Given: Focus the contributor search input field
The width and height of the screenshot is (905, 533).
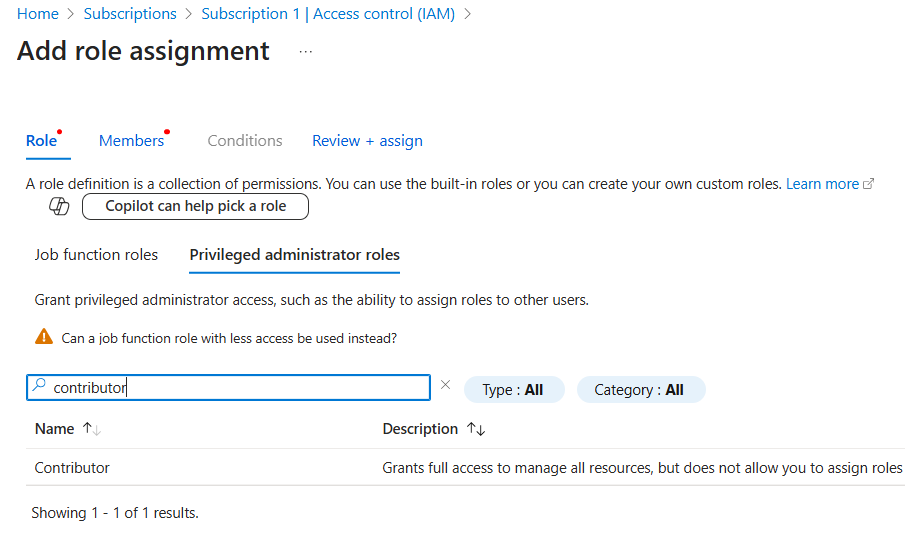Looking at the screenshot, I should (229, 387).
